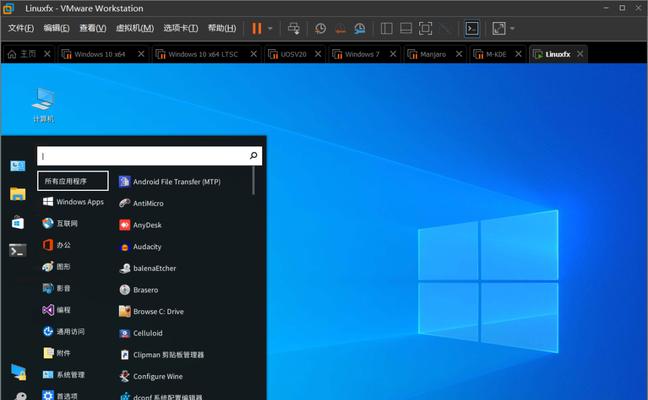Screen dimensions: 648x400
Task: Open the 图形 category
Action: 57,267
